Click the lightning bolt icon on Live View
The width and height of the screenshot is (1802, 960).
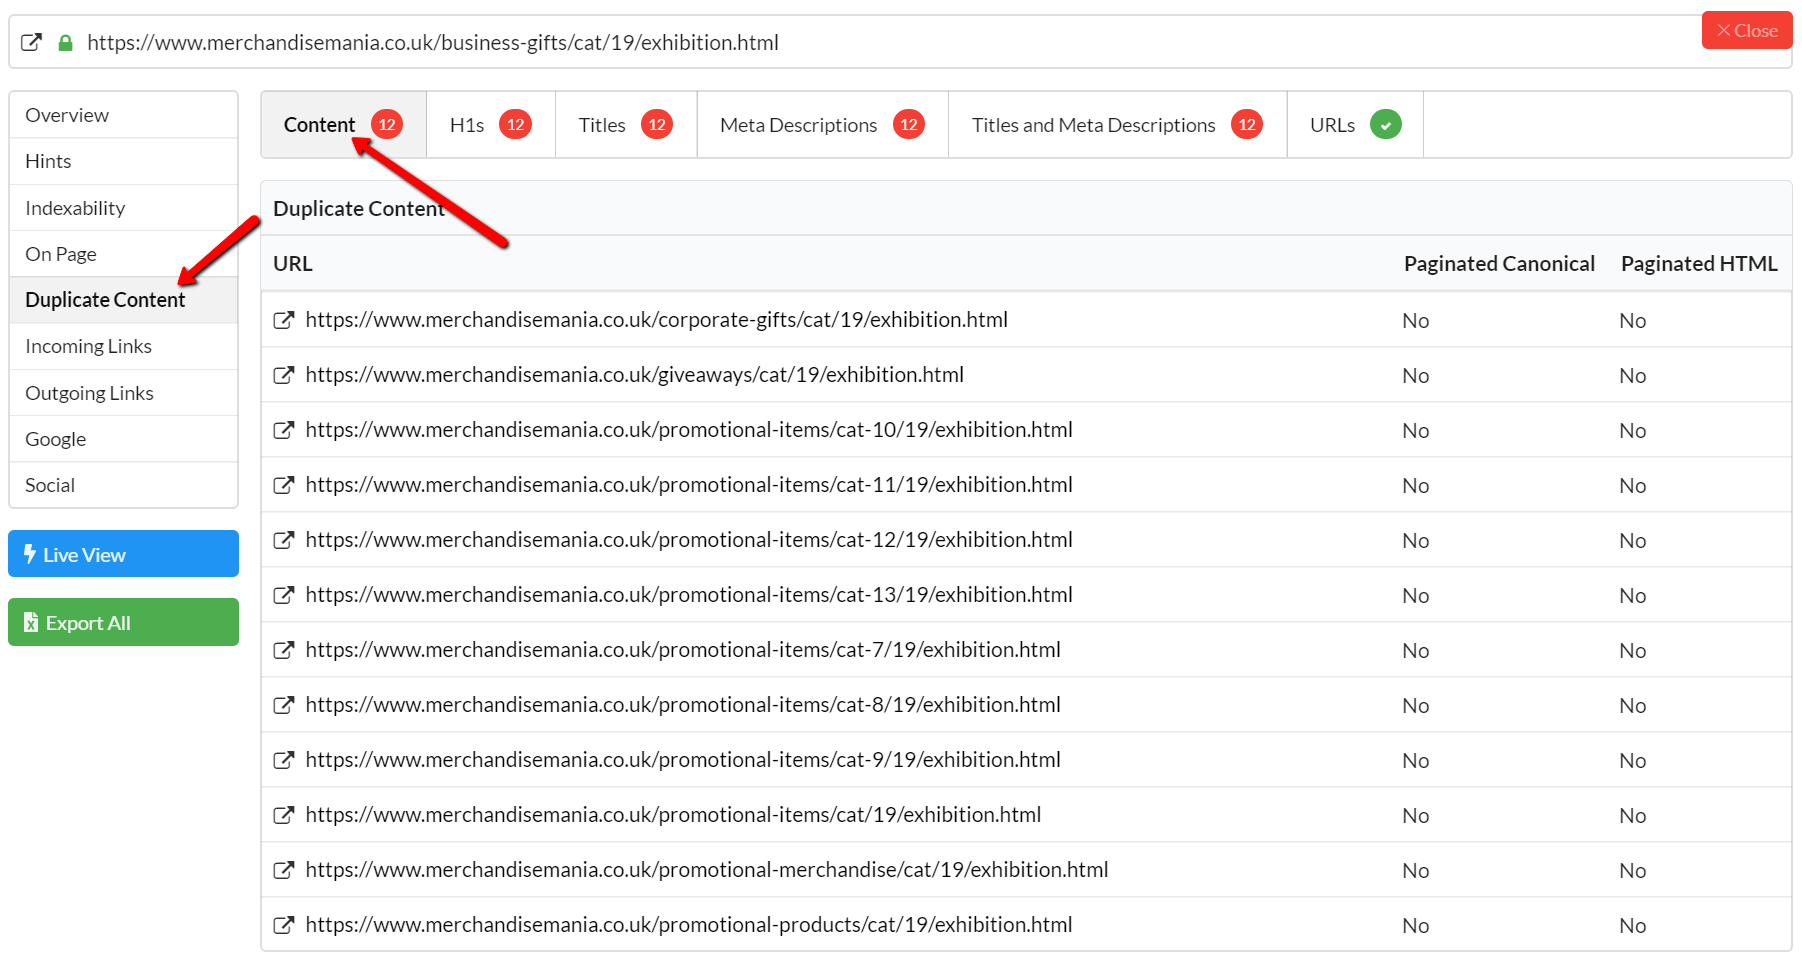click(x=30, y=553)
